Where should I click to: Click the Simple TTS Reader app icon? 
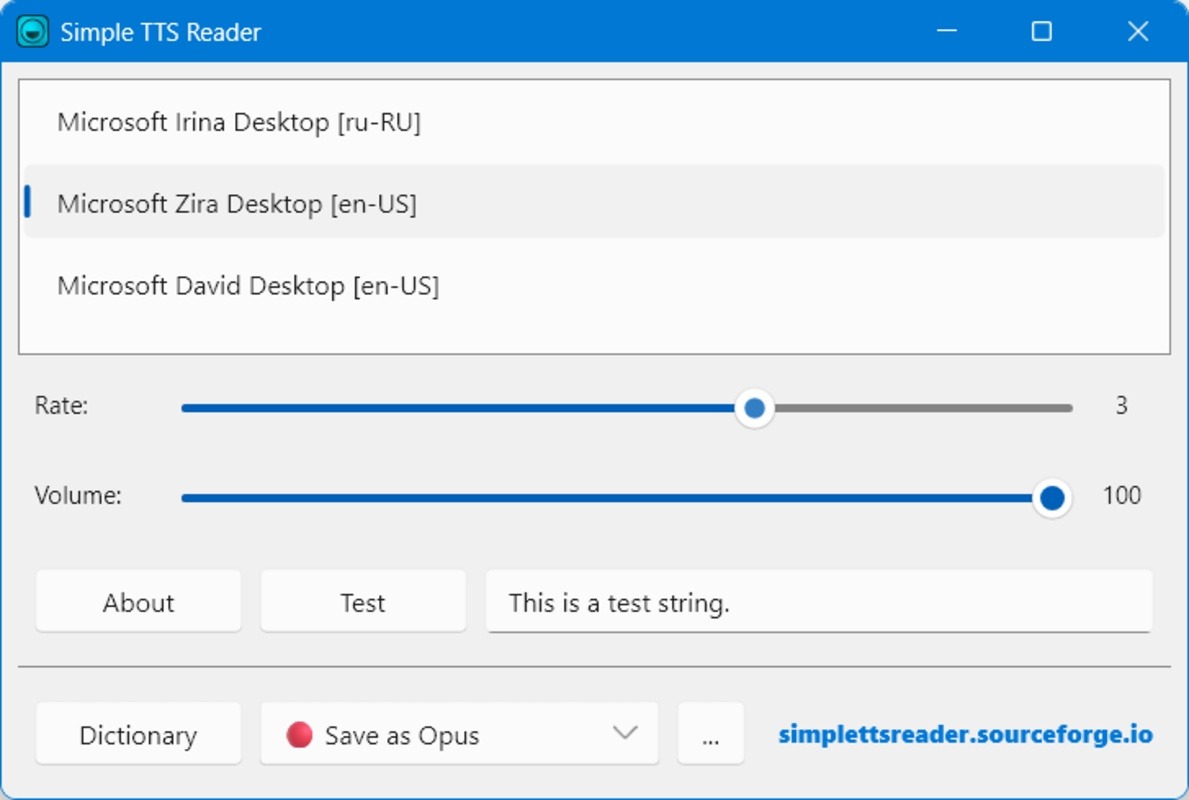(33, 32)
